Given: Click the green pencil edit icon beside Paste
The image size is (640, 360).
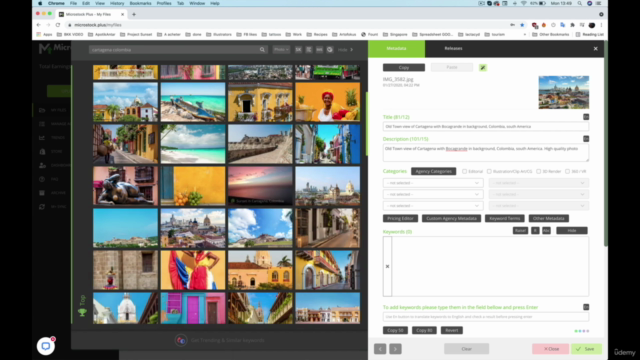Looking at the screenshot, I should pos(482,67).
